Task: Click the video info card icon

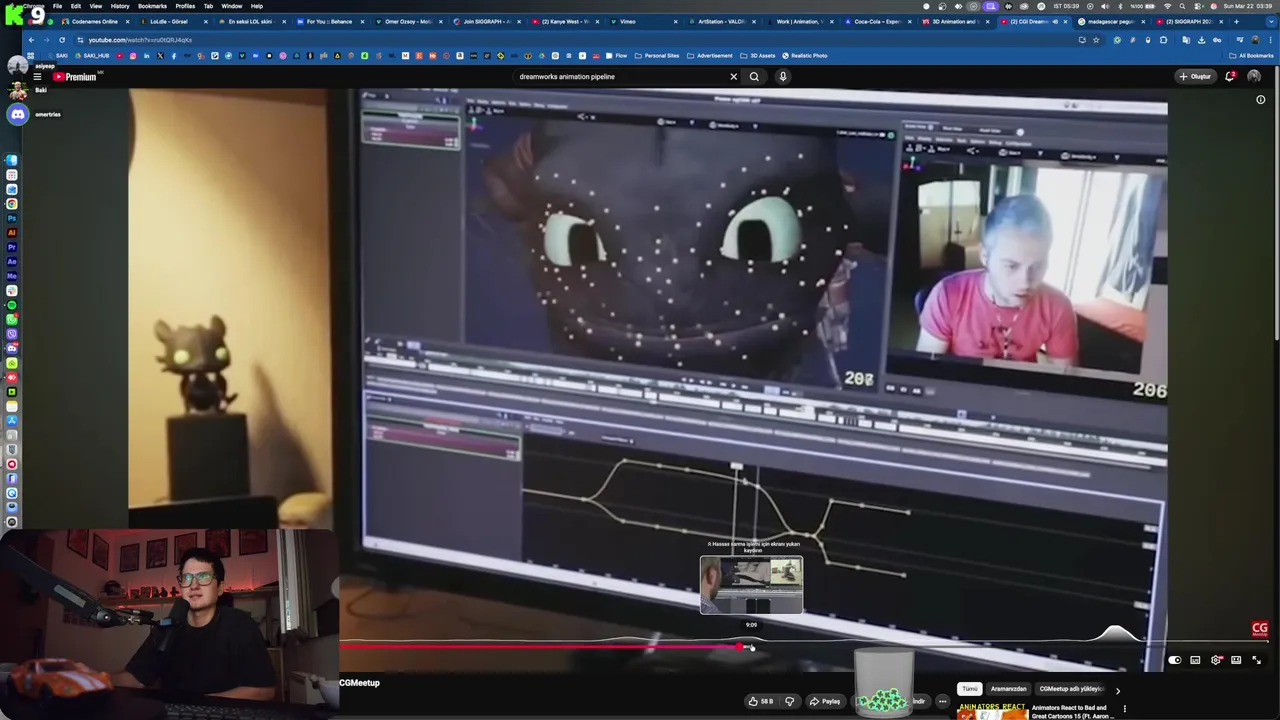Action: tap(1260, 100)
